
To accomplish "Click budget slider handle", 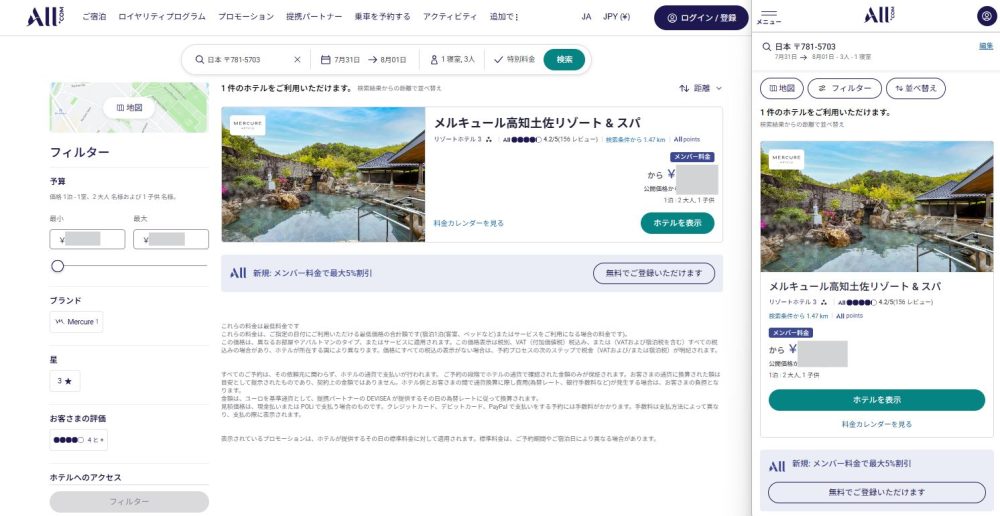I will pyautogui.click(x=57, y=266).
